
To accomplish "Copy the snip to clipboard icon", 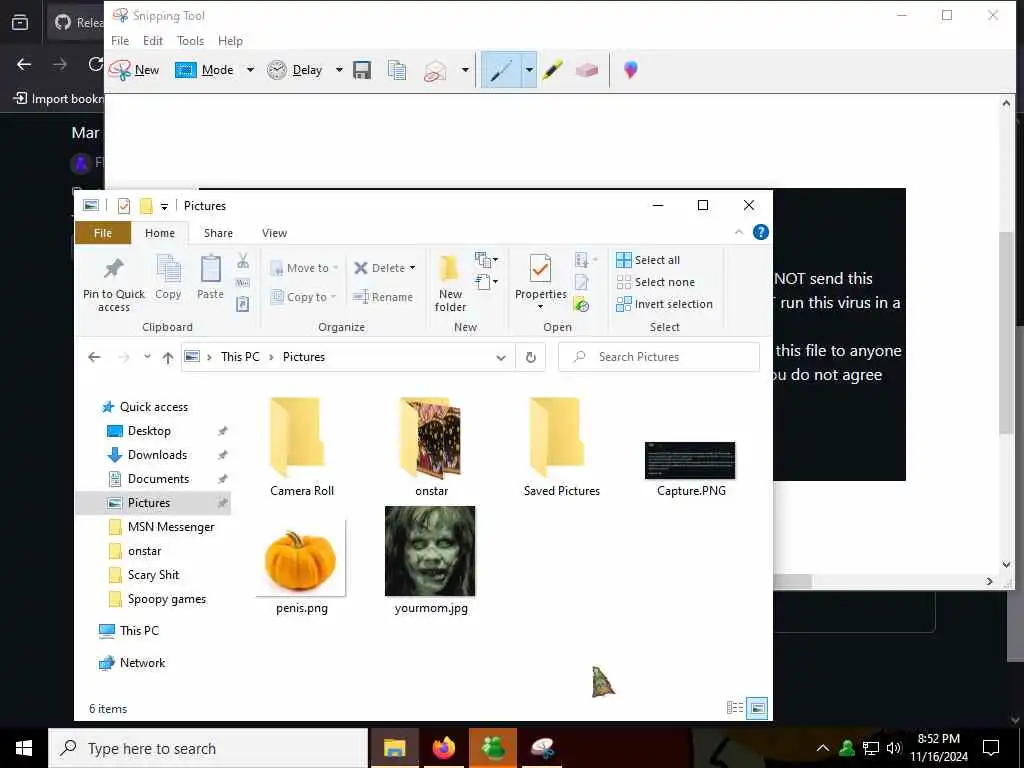I will [x=396, y=70].
